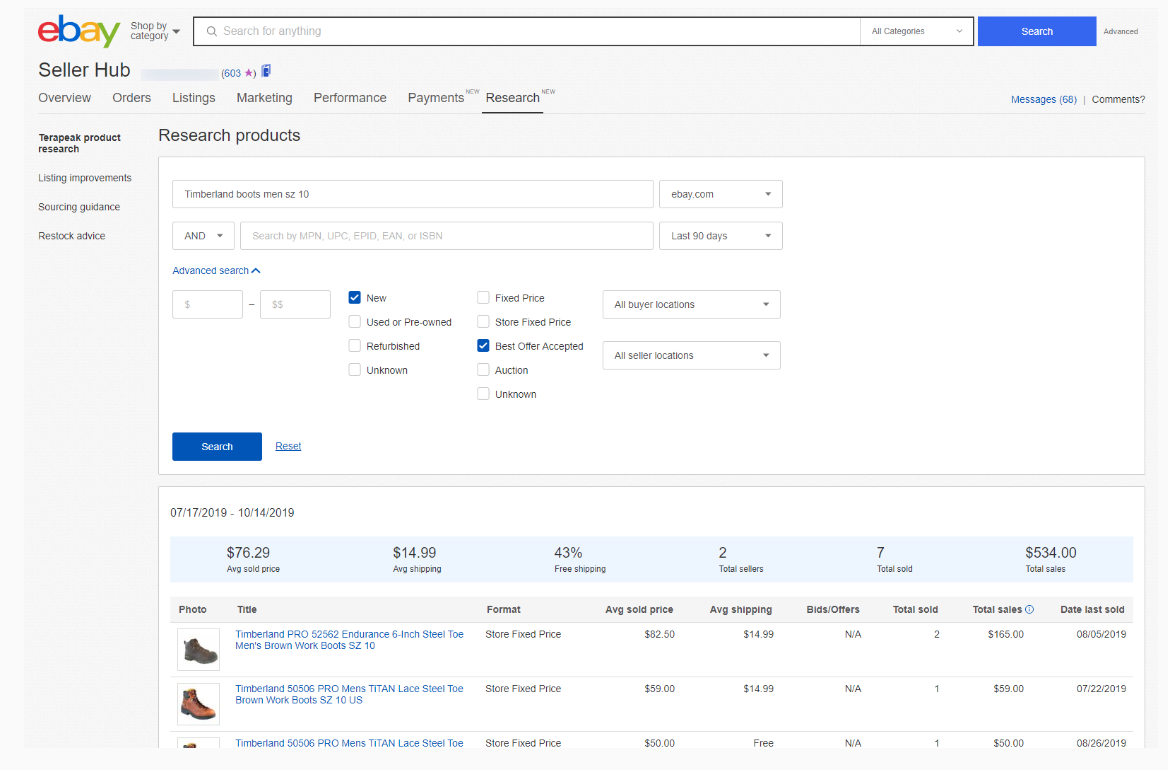Screen dimensions: 1168x770
Task: Collapse the Advanced search section
Action: tap(216, 270)
